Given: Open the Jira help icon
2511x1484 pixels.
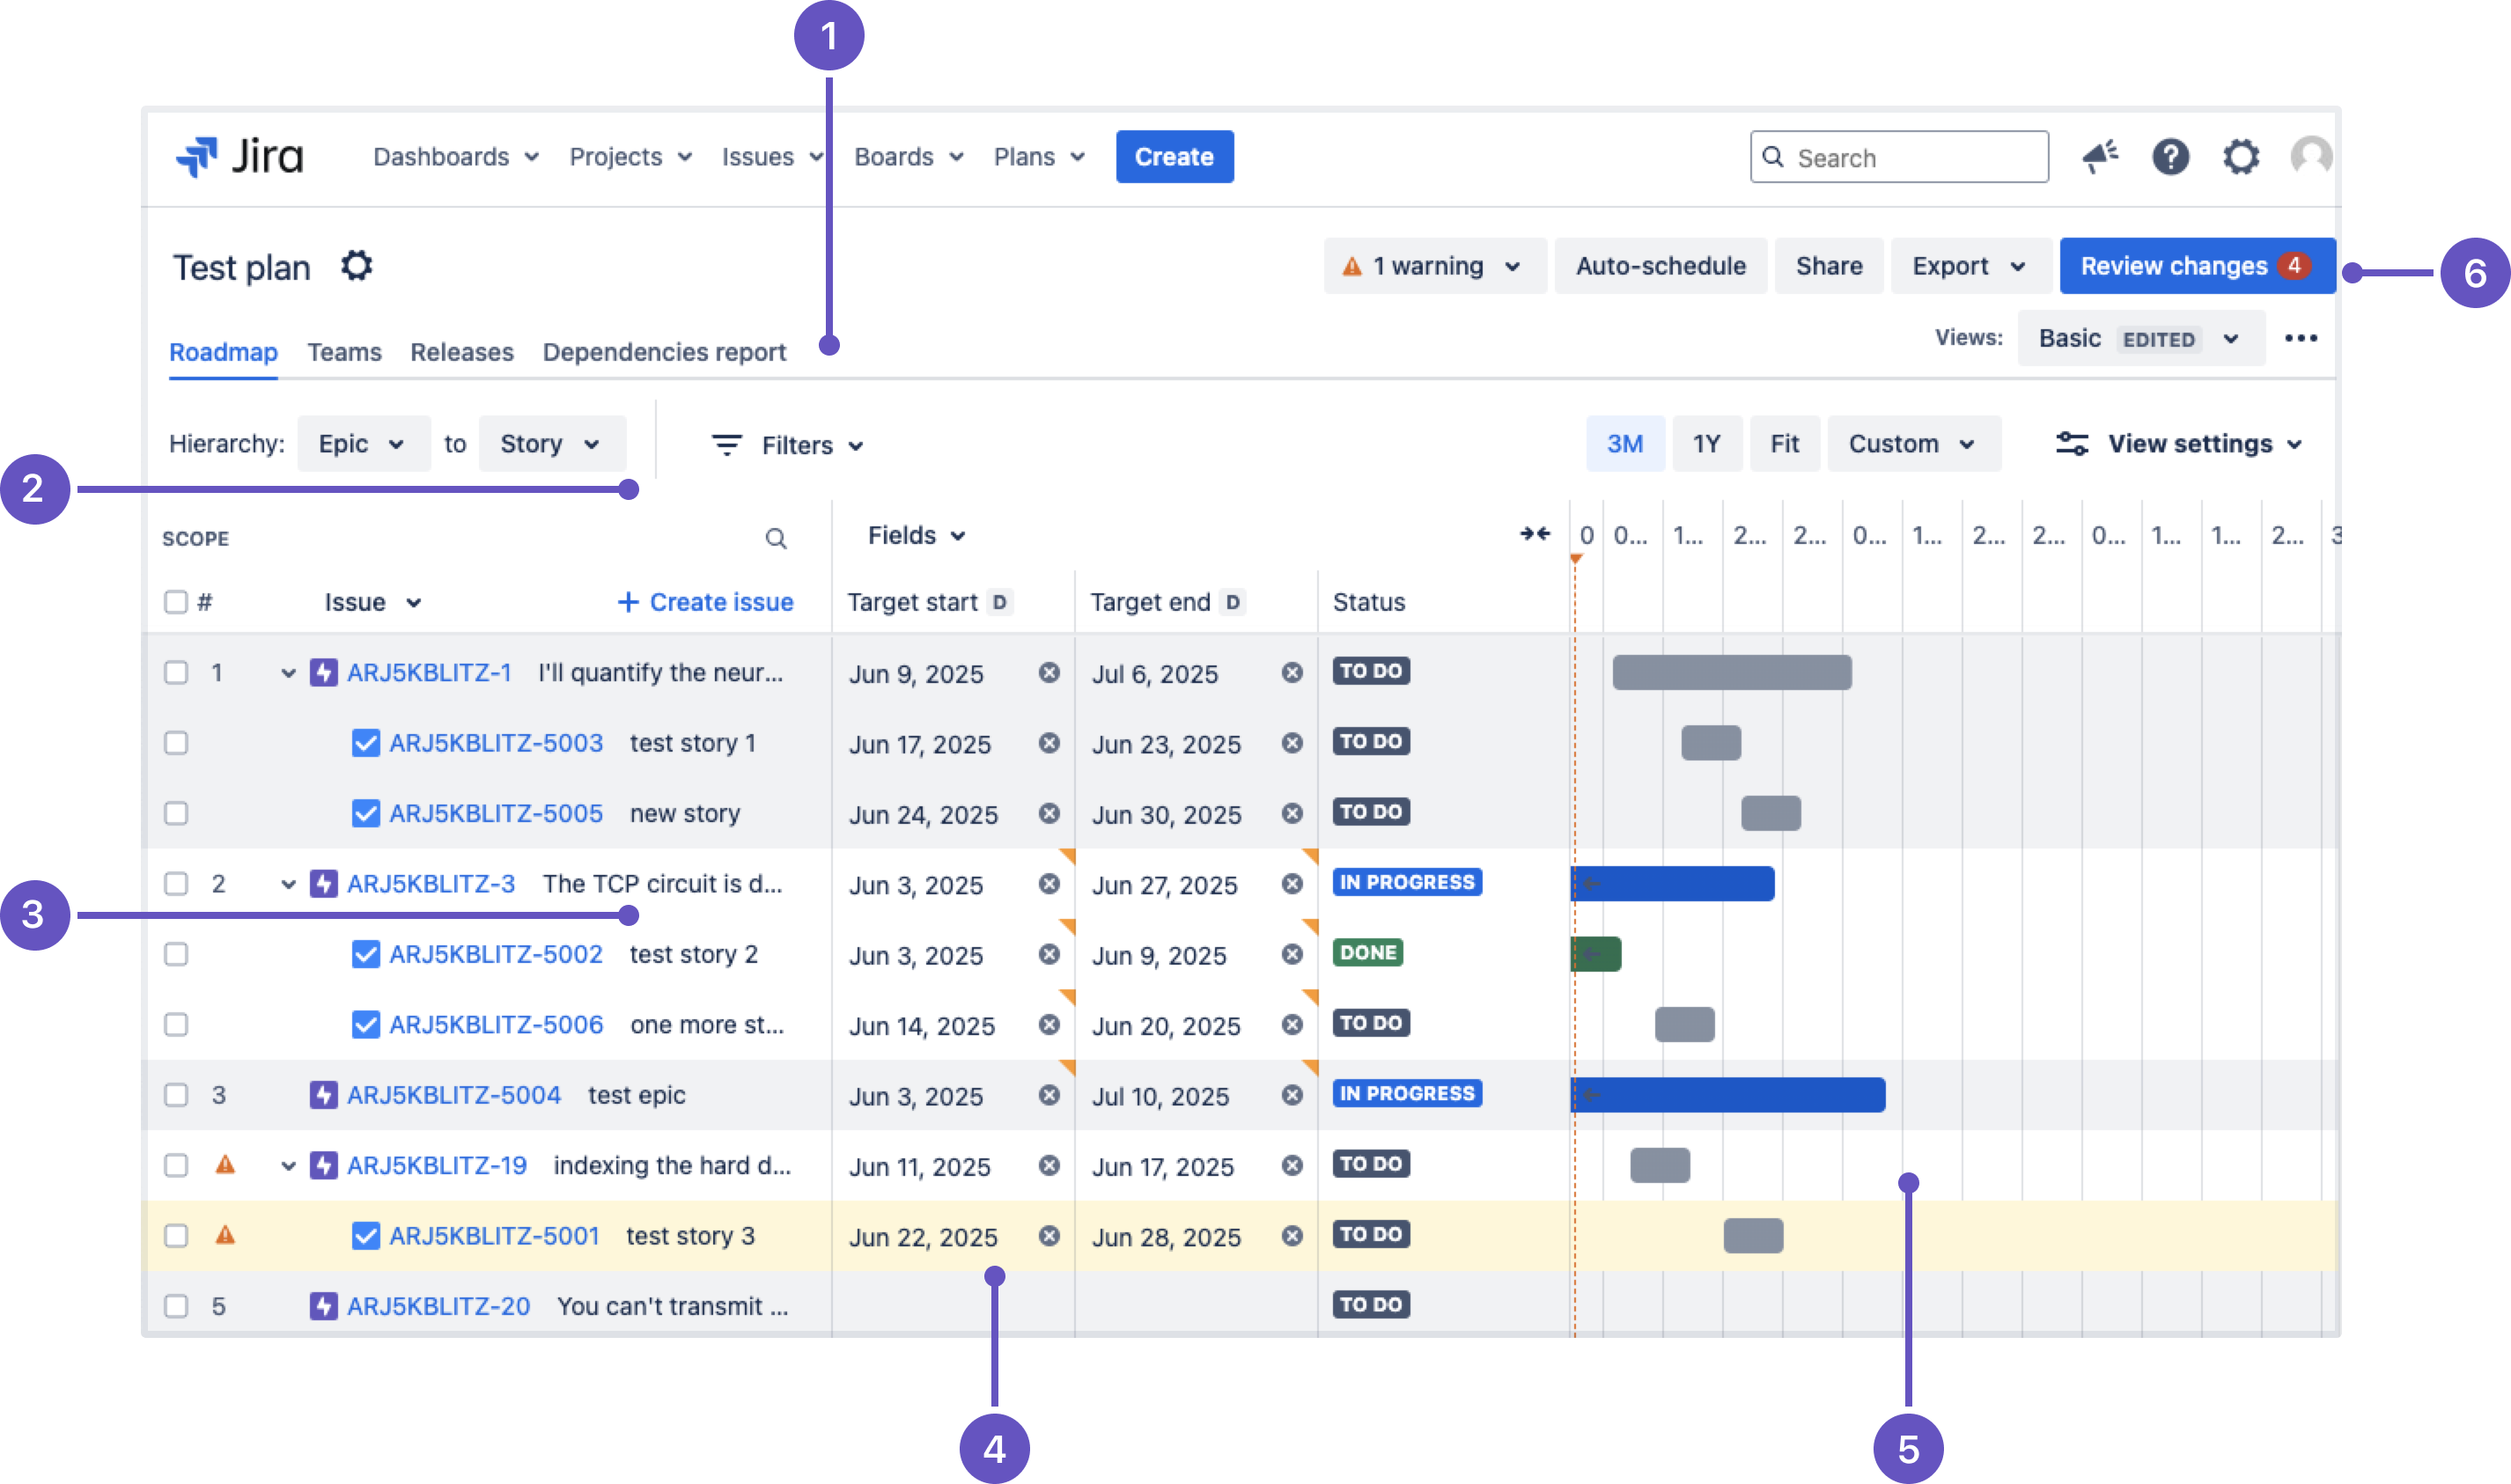Looking at the screenshot, I should pyautogui.click(x=2170, y=156).
